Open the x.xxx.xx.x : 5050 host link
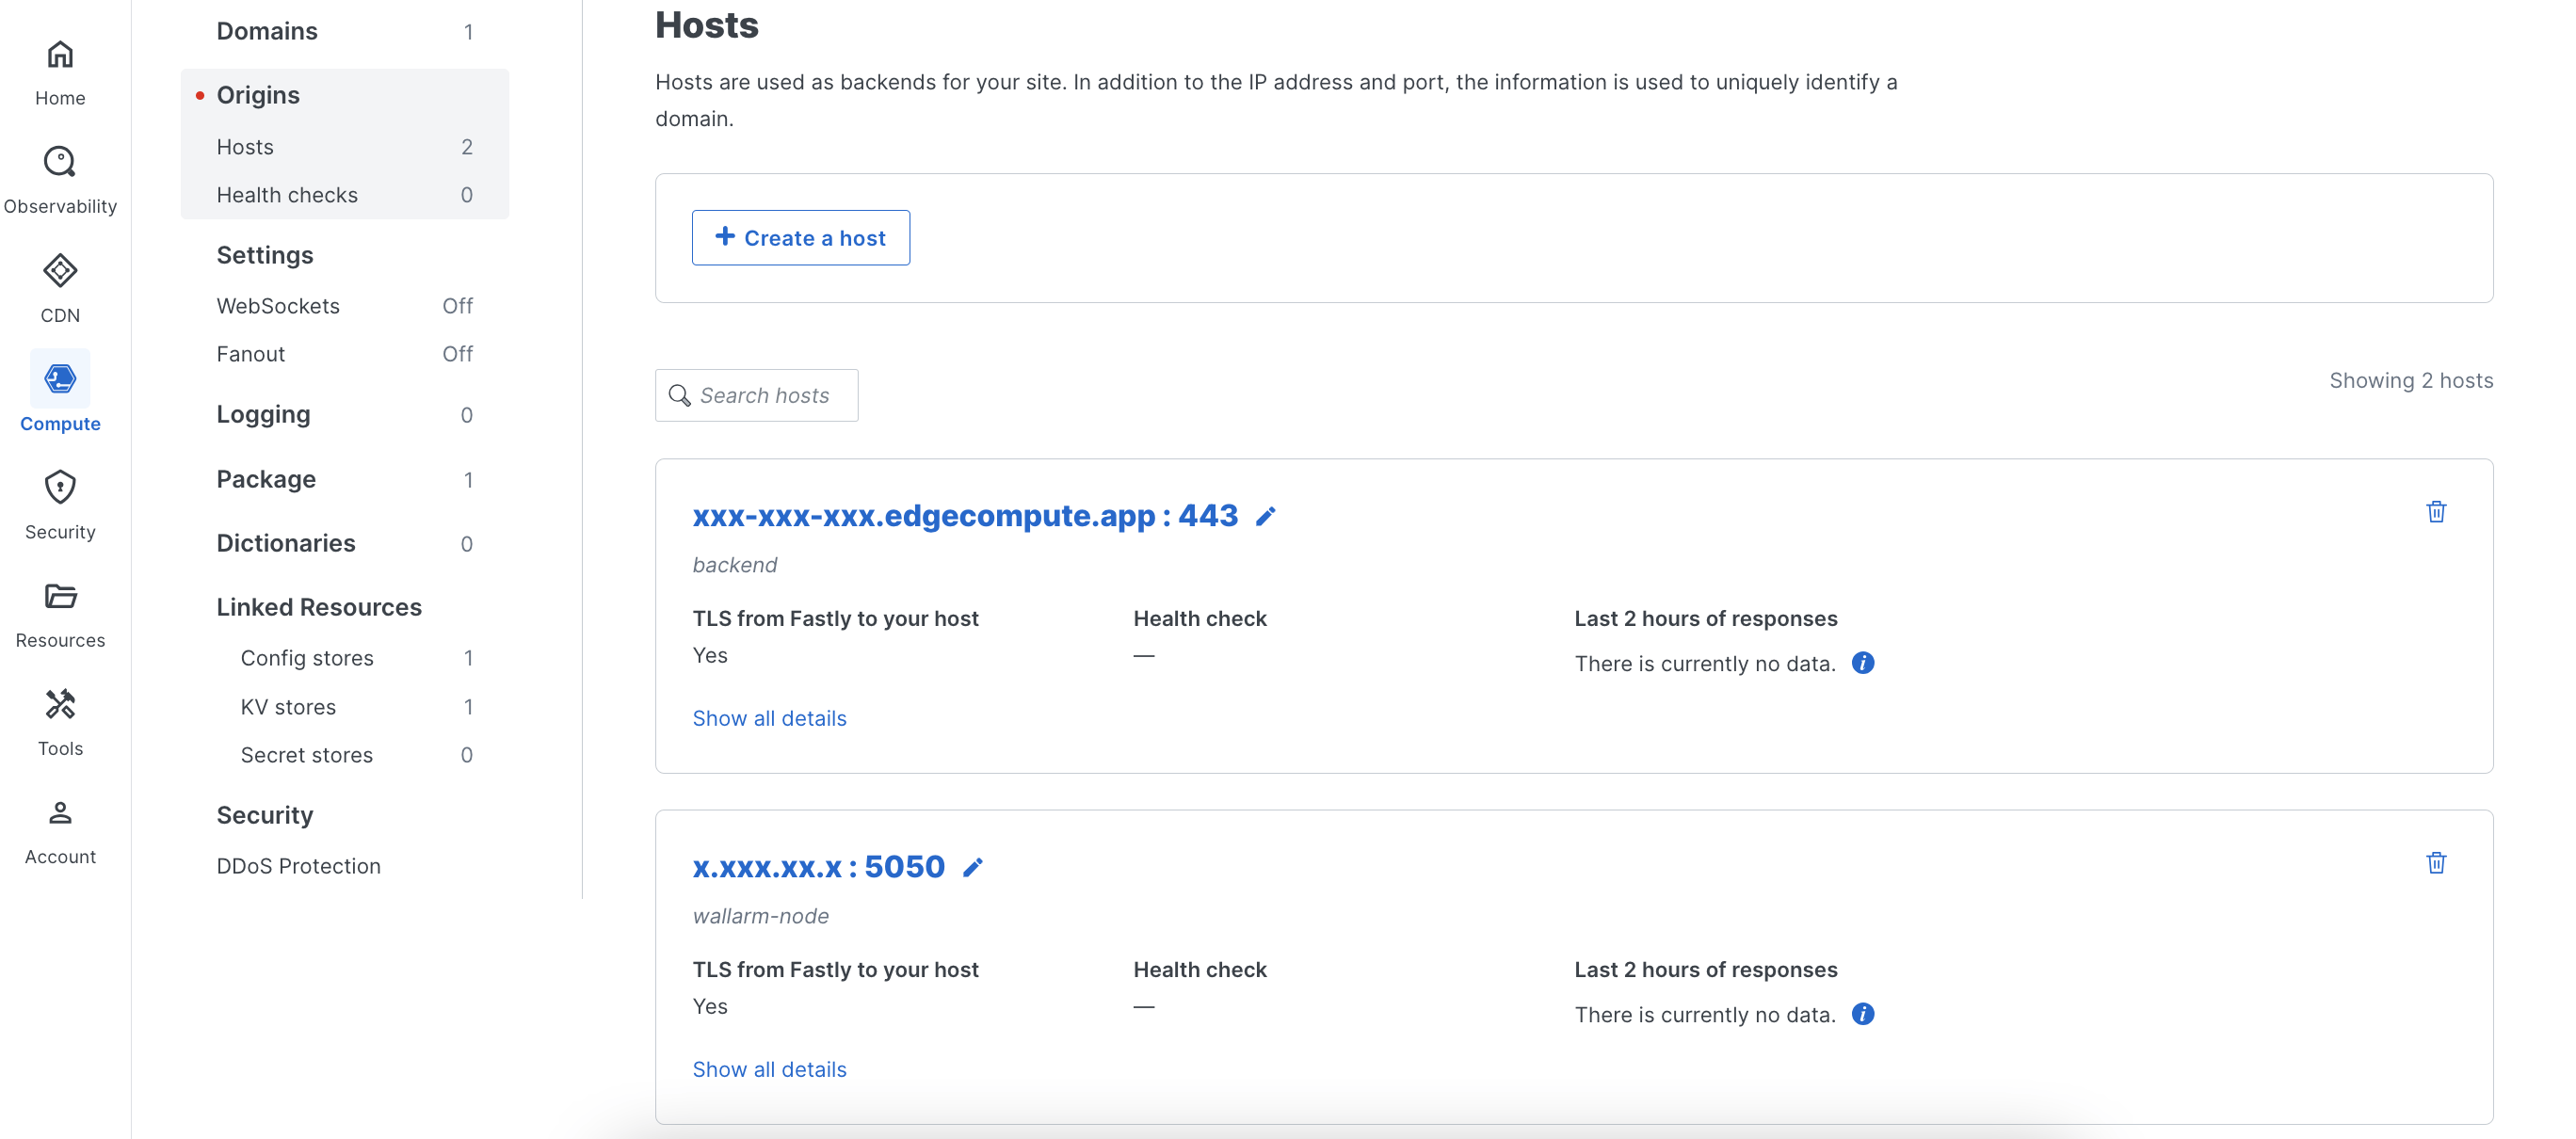 point(818,867)
